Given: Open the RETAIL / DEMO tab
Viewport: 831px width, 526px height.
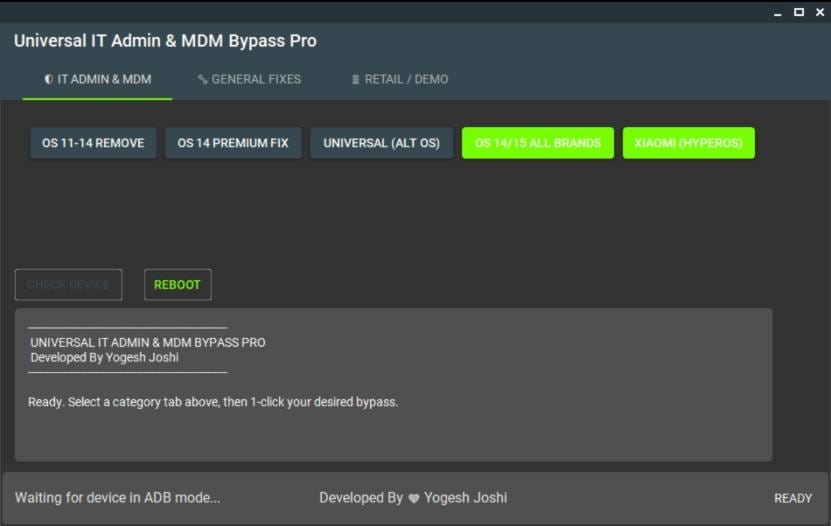Looking at the screenshot, I should coord(400,79).
